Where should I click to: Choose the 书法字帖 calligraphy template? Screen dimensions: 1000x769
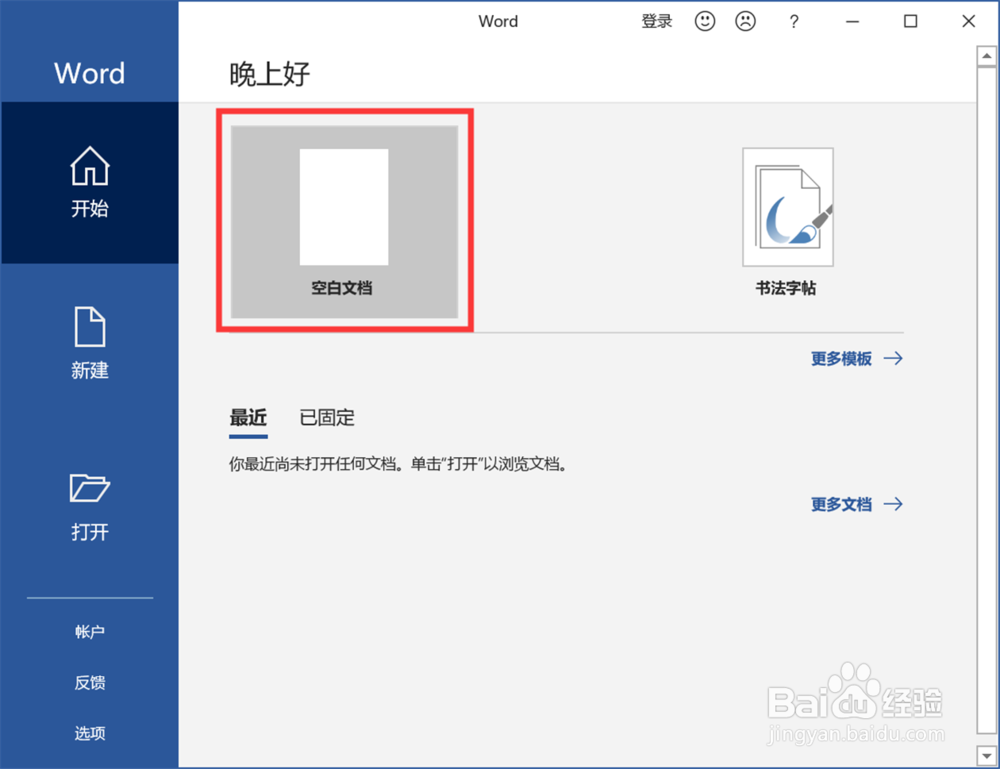click(x=787, y=221)
